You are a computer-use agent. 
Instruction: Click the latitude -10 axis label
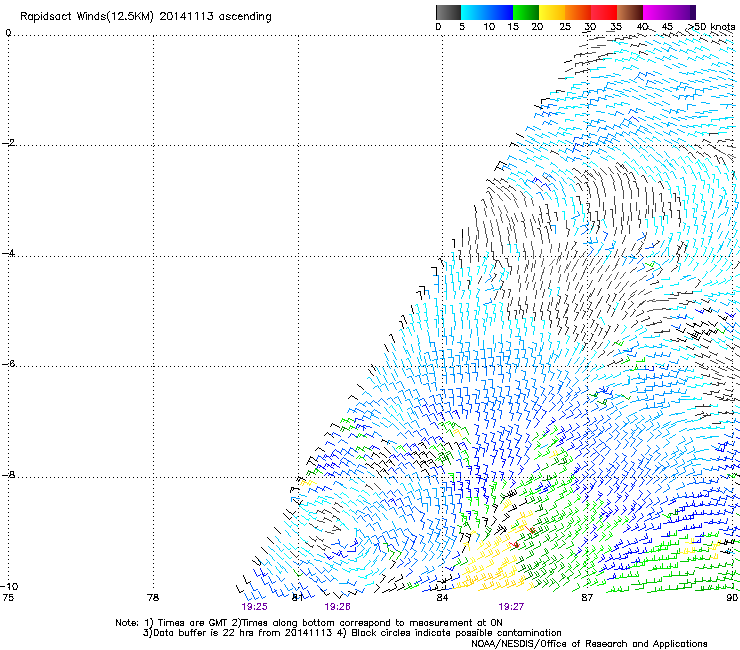(10, 586)
